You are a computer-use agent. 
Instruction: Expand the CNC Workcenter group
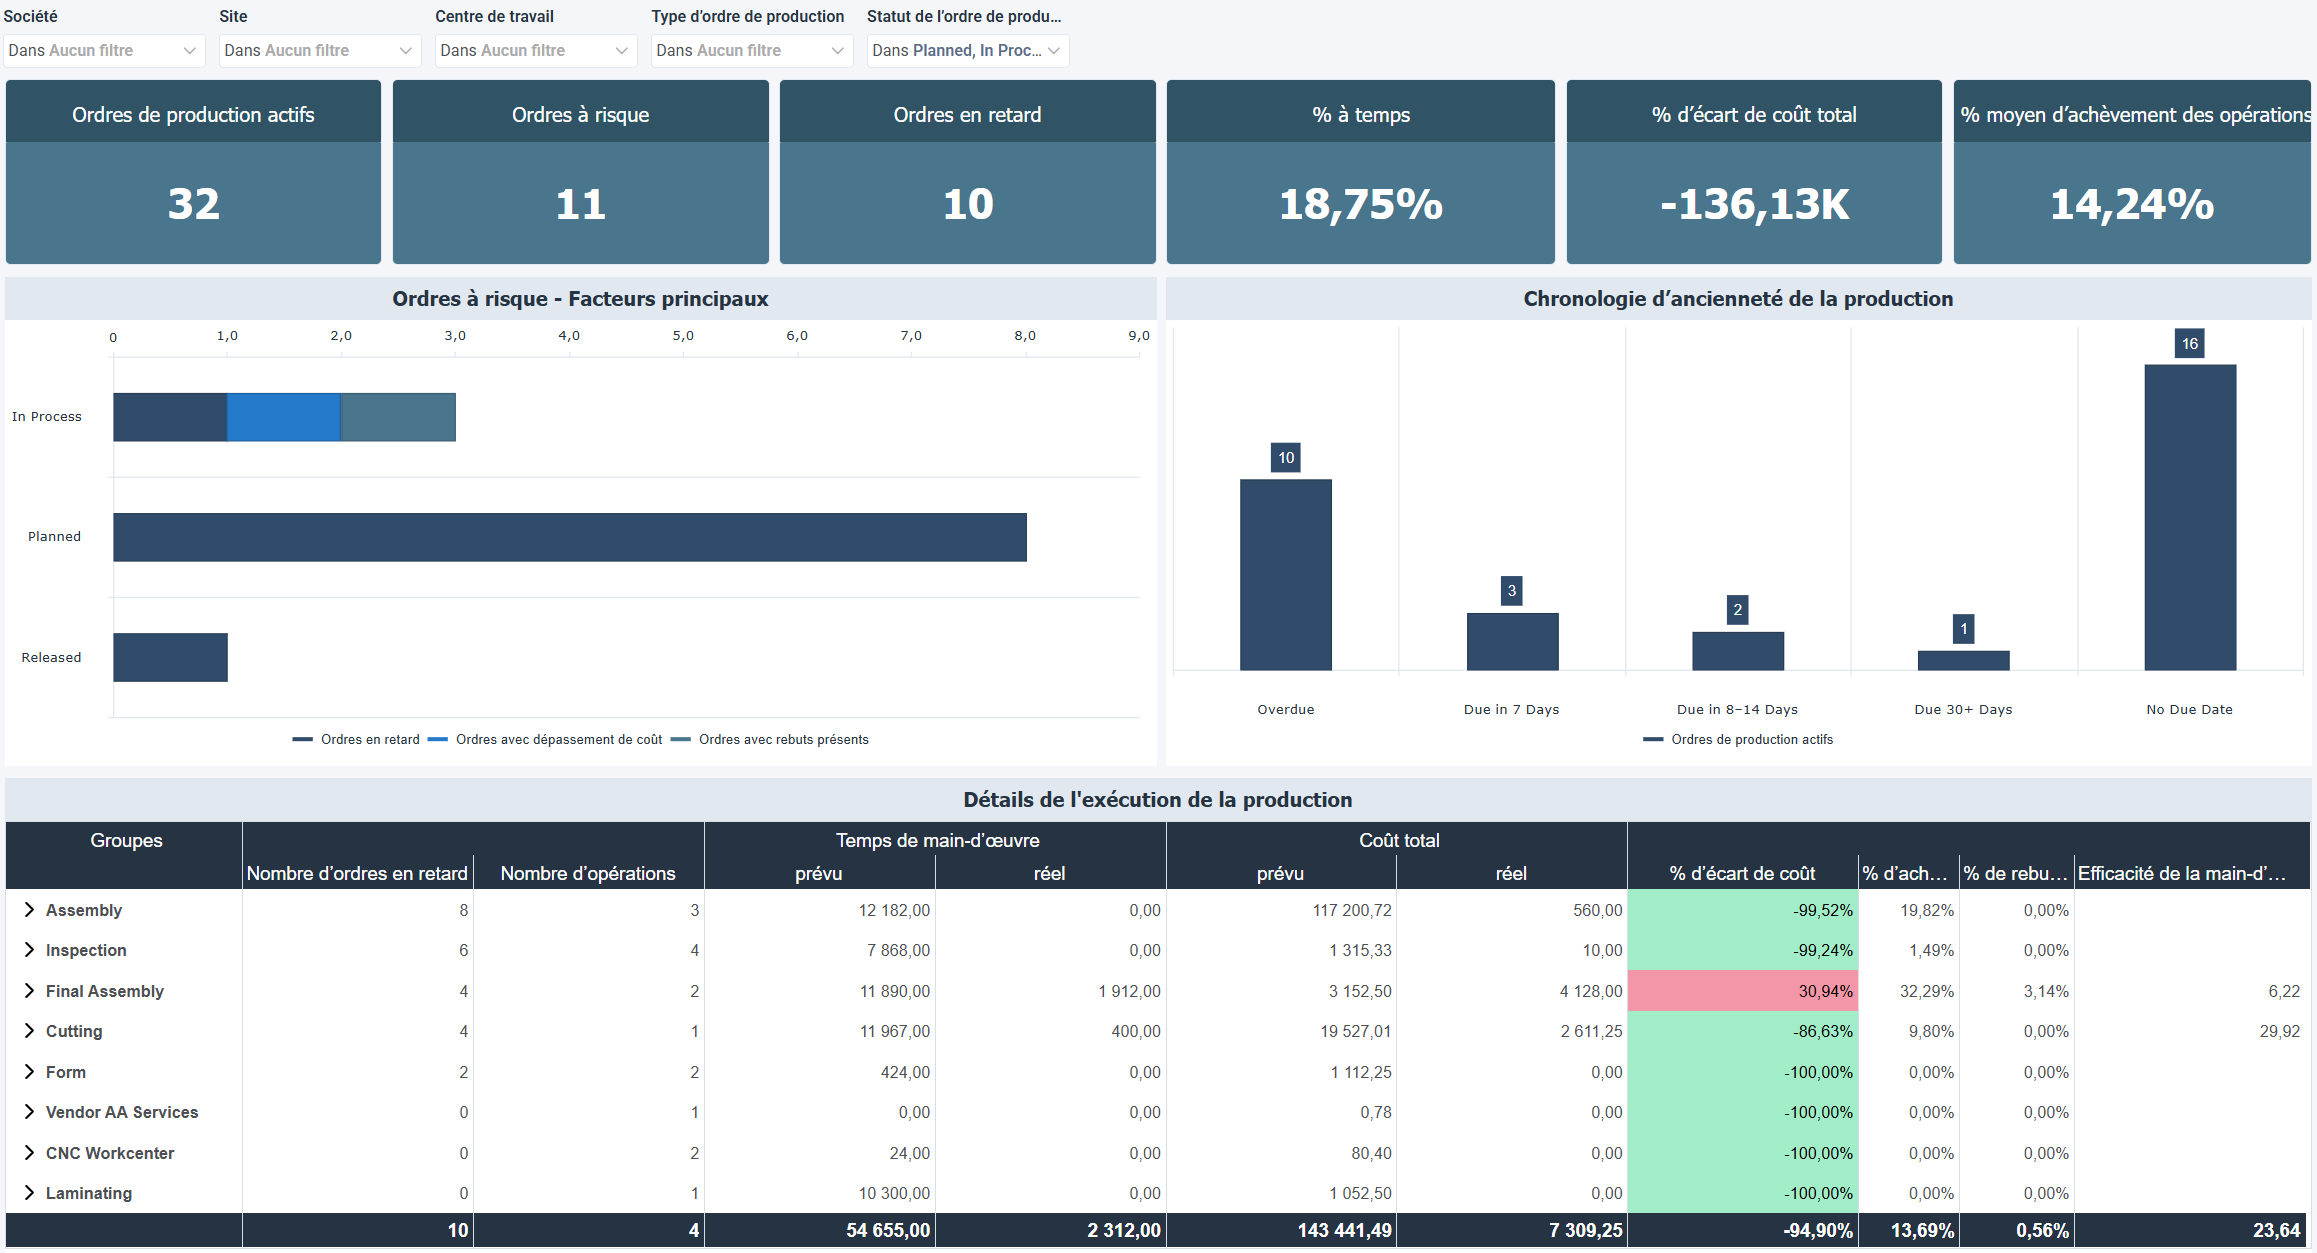29,1153
